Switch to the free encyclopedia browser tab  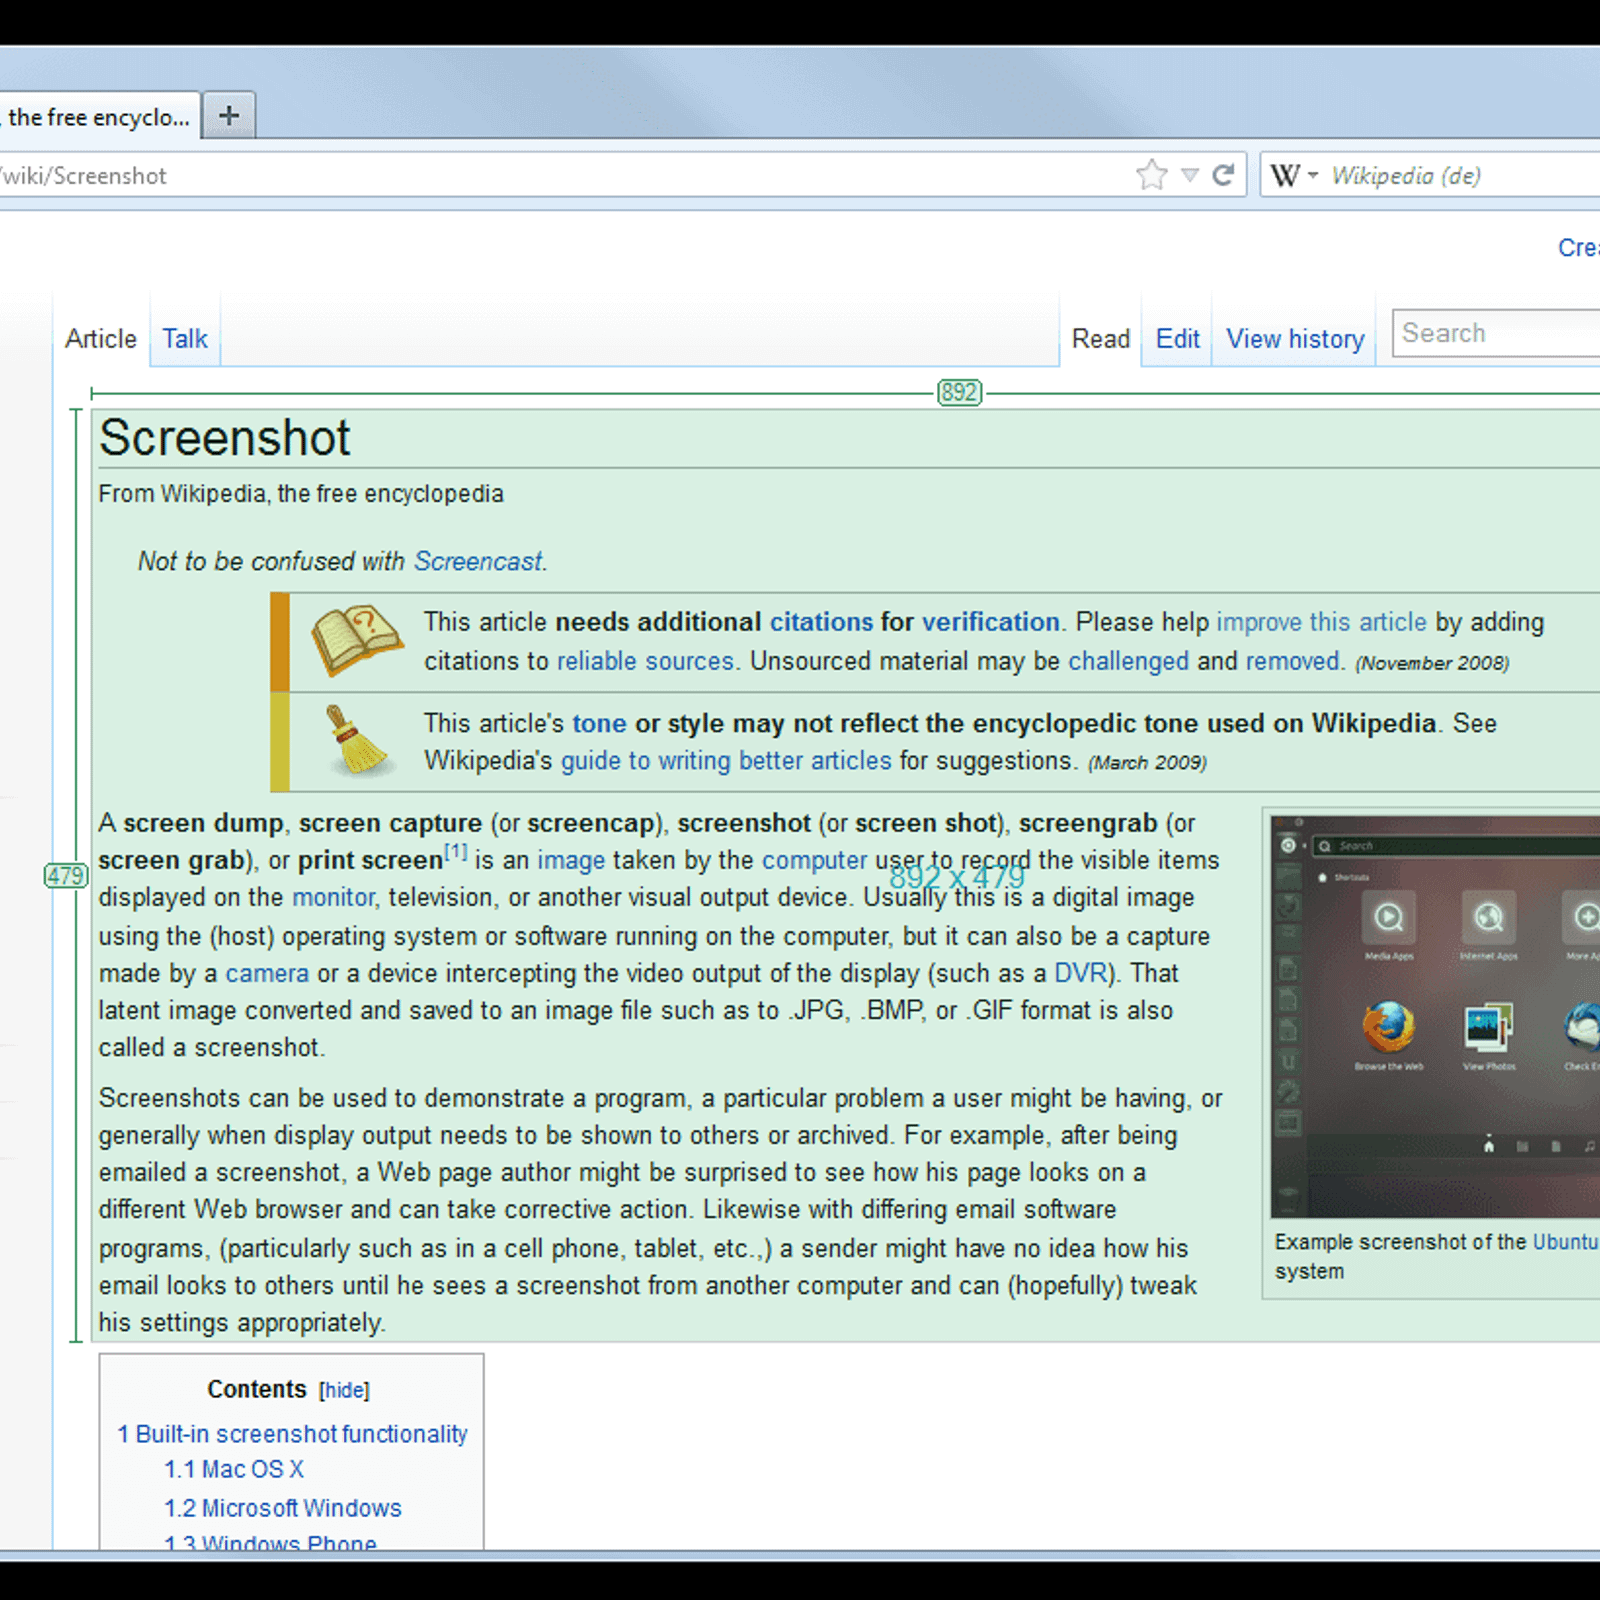[98, 117]
